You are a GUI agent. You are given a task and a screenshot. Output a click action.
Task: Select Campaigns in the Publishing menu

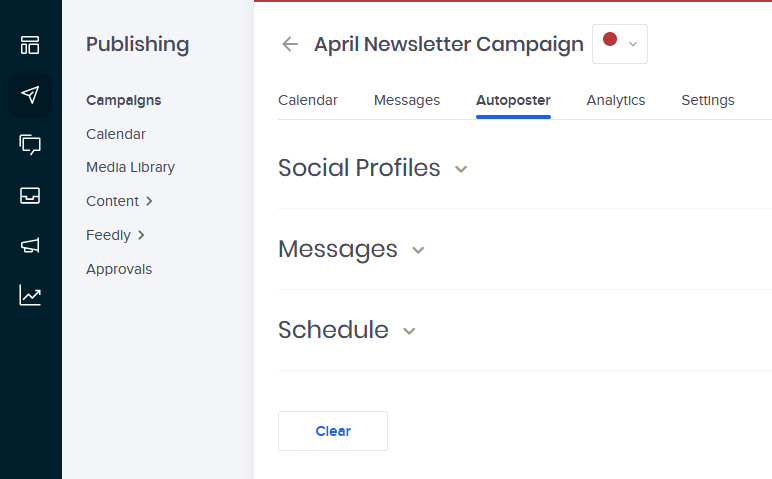coord(124,100)
